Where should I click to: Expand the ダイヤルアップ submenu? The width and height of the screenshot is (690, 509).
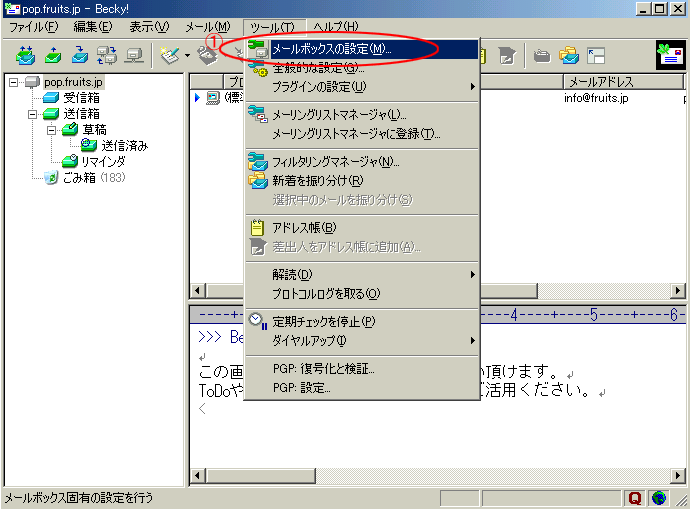(361, 340)
